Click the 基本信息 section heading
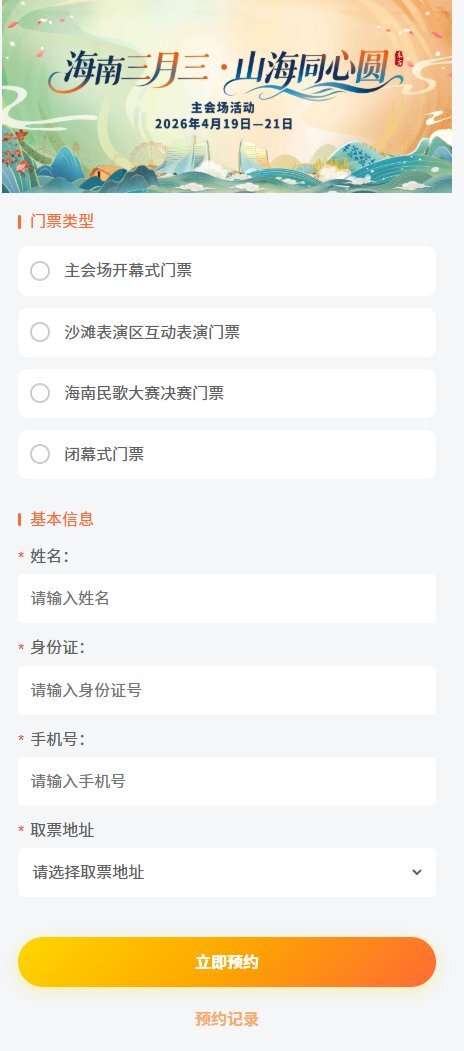 [62, 519]
